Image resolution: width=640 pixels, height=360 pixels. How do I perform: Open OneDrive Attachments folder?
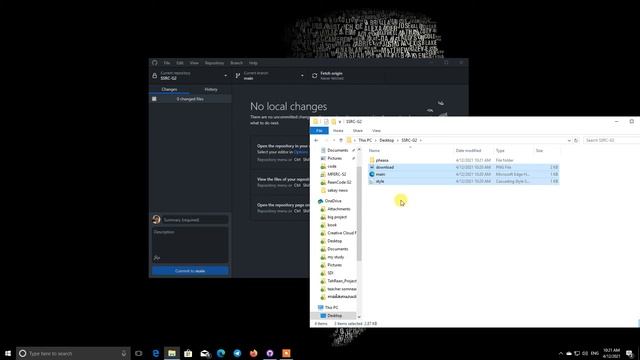(338, 209)
